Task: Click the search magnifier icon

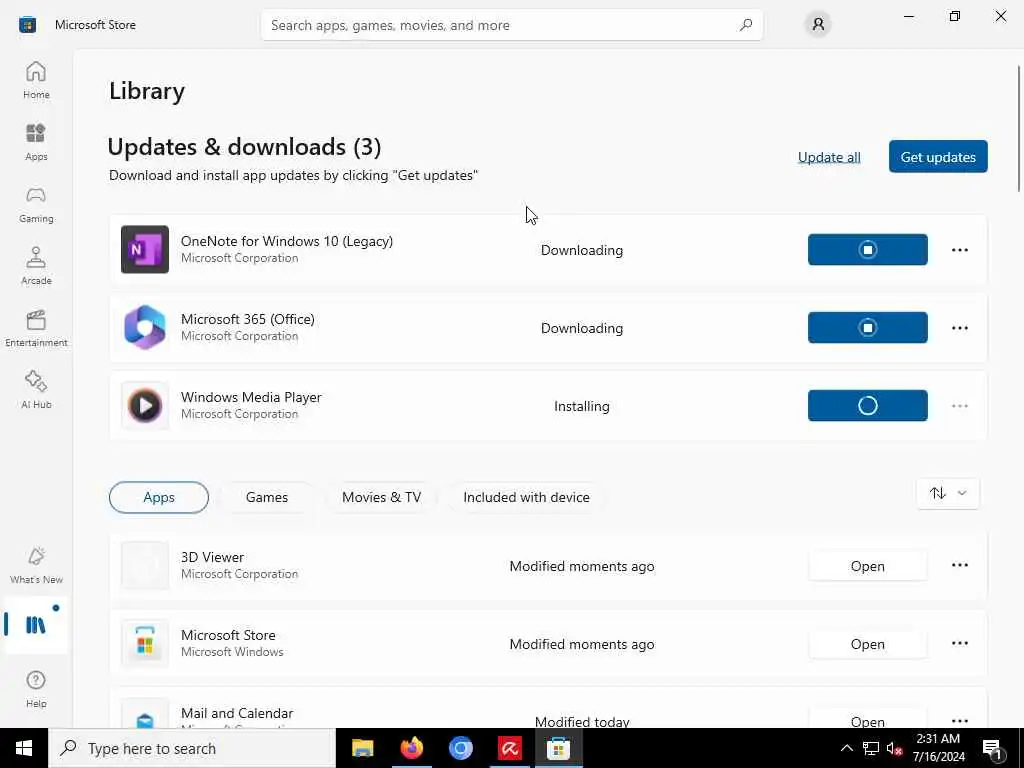Action: click(746, 25)
